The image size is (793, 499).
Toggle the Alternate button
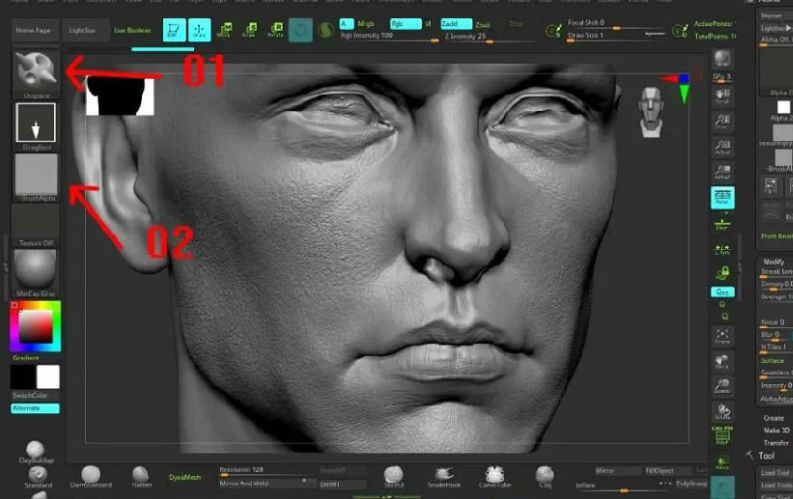[x=35, y=408]
